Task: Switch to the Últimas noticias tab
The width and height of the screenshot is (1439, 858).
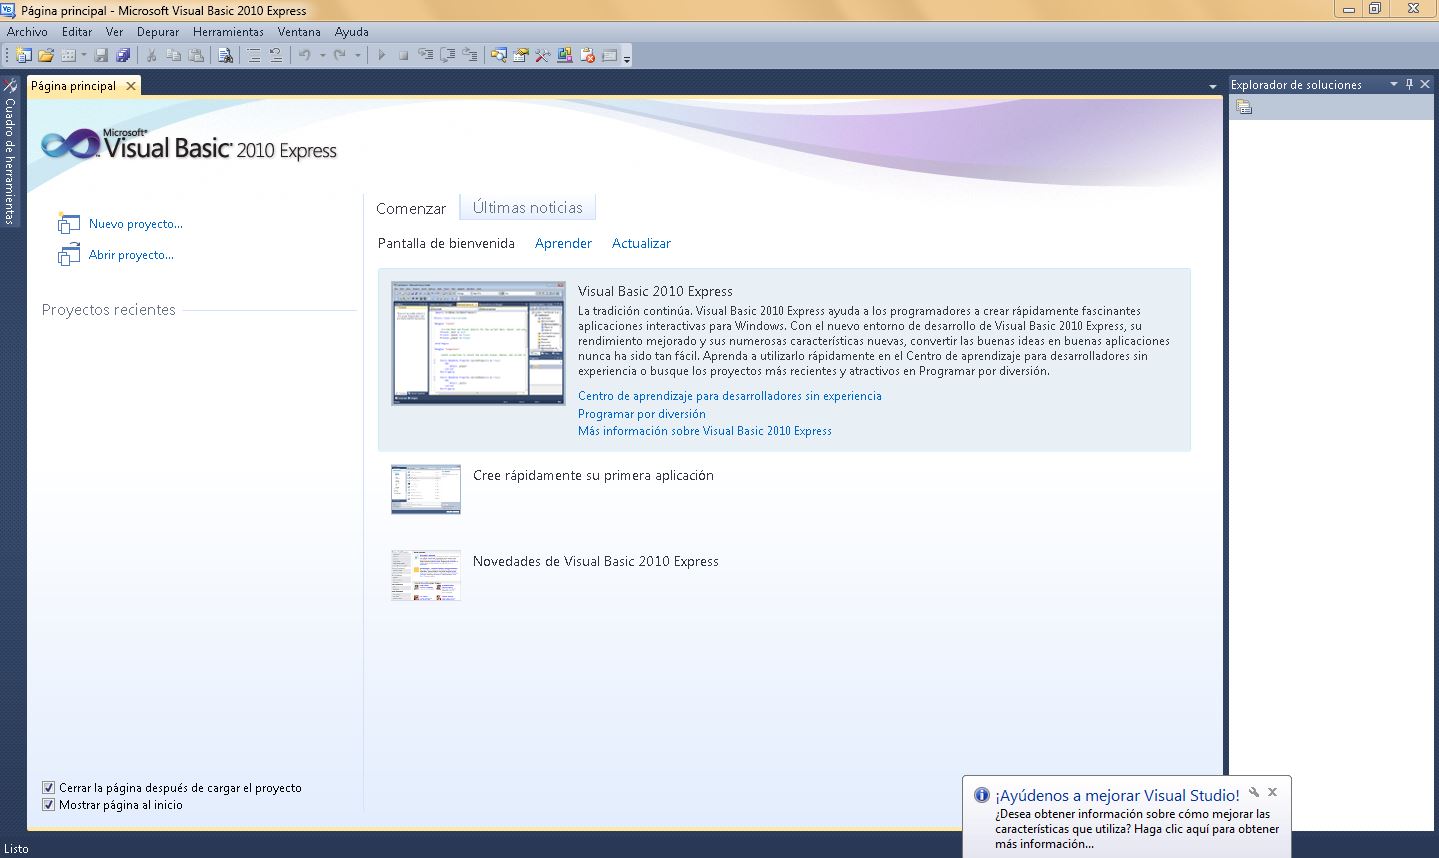Action: click(528, 207)
